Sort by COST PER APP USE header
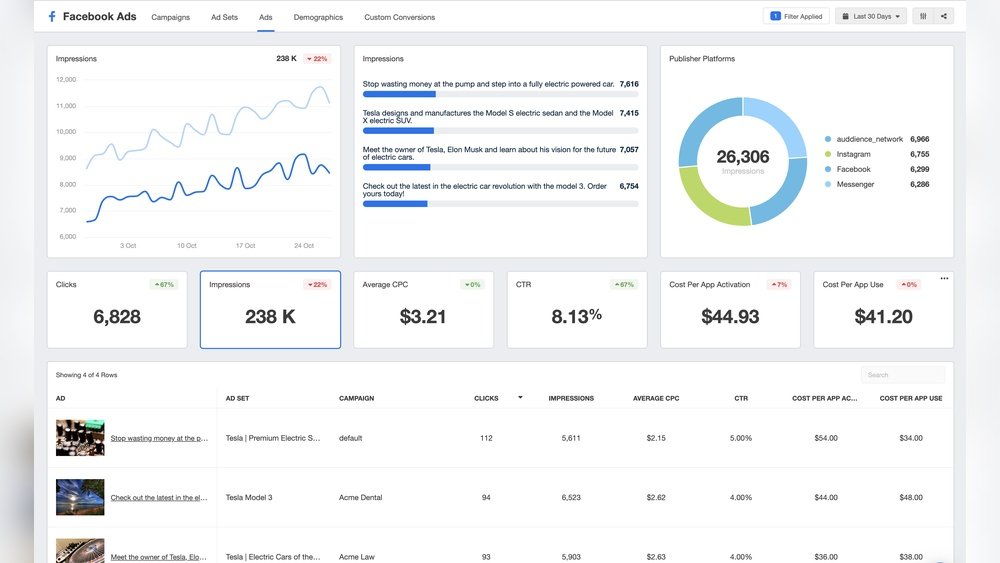Image resolution: width=1000 pixels, height=563 pixels. 911,398
